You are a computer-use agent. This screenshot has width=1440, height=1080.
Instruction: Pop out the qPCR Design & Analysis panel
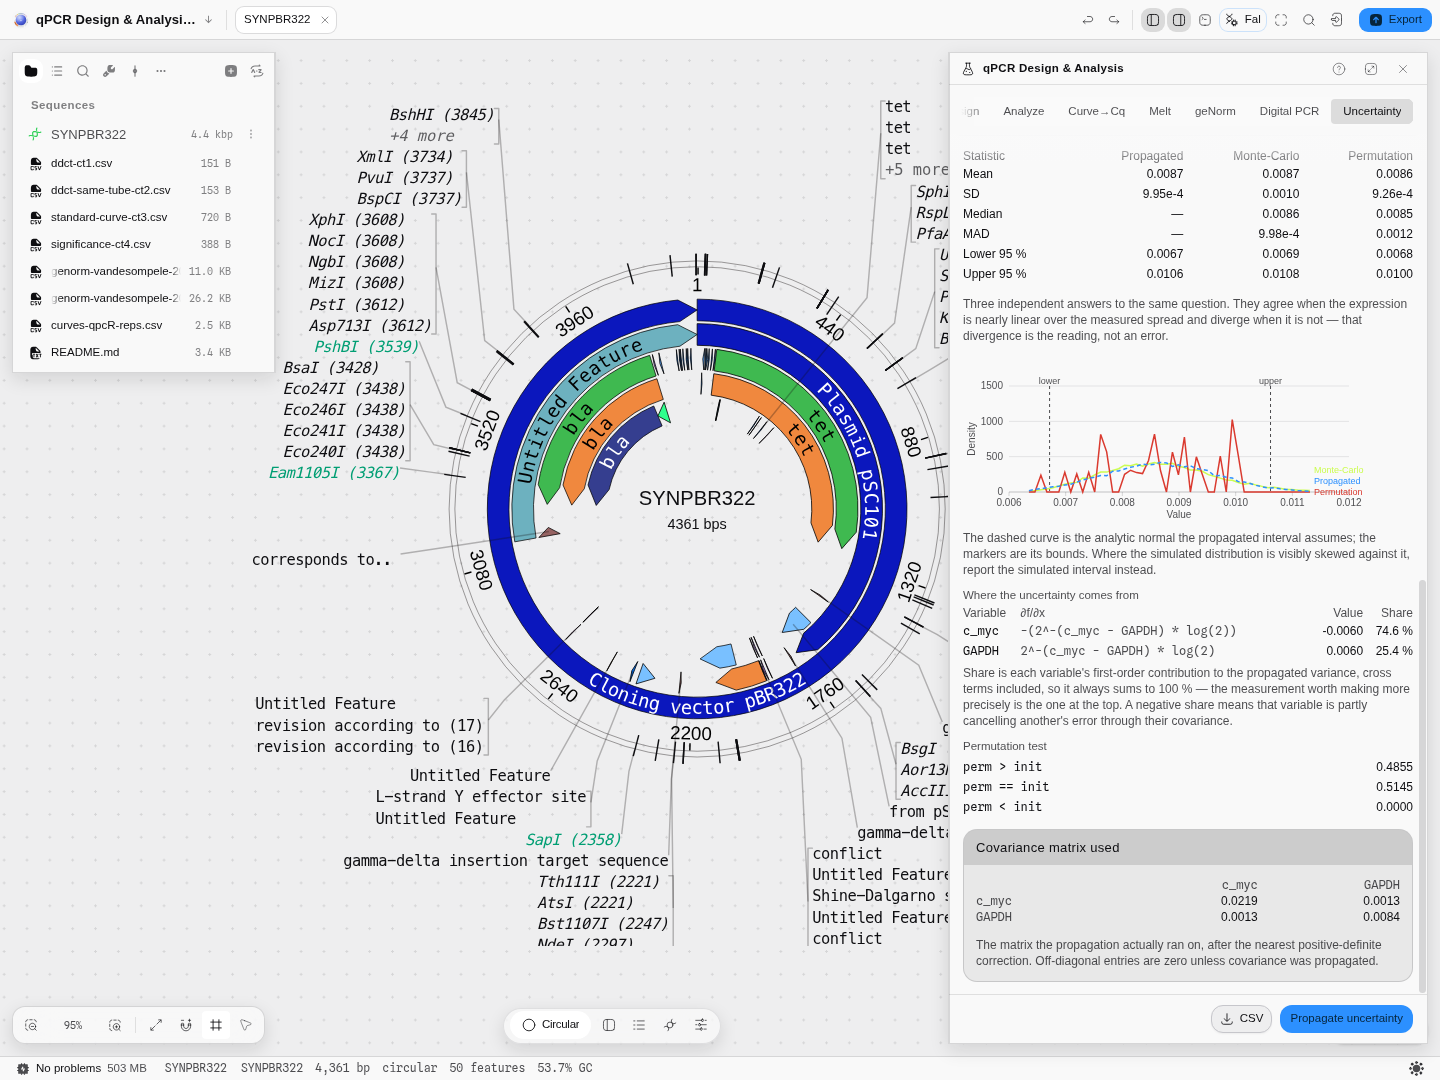[1371, 69]
